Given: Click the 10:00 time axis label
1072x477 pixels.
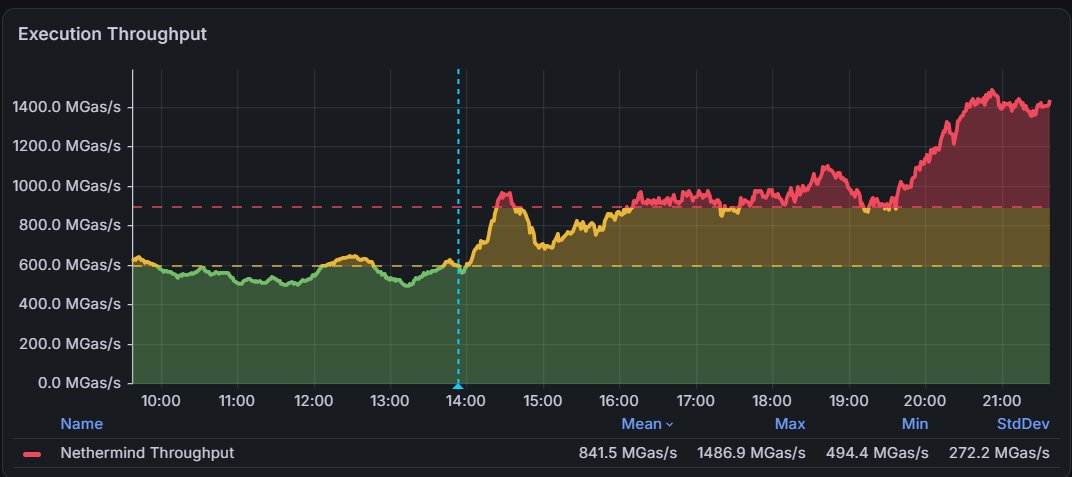Looking at the screenshot, I should 161,401.
